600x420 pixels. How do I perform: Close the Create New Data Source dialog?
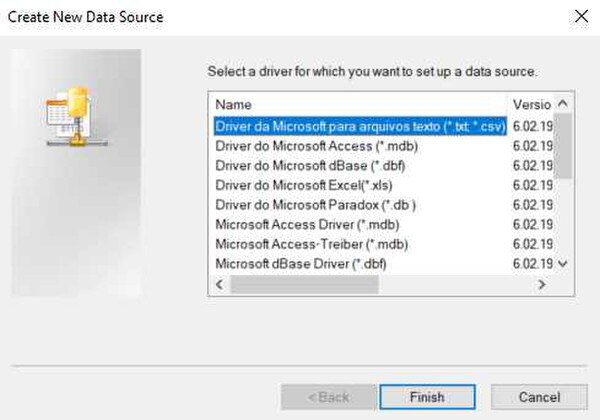(x=581, y=16)
